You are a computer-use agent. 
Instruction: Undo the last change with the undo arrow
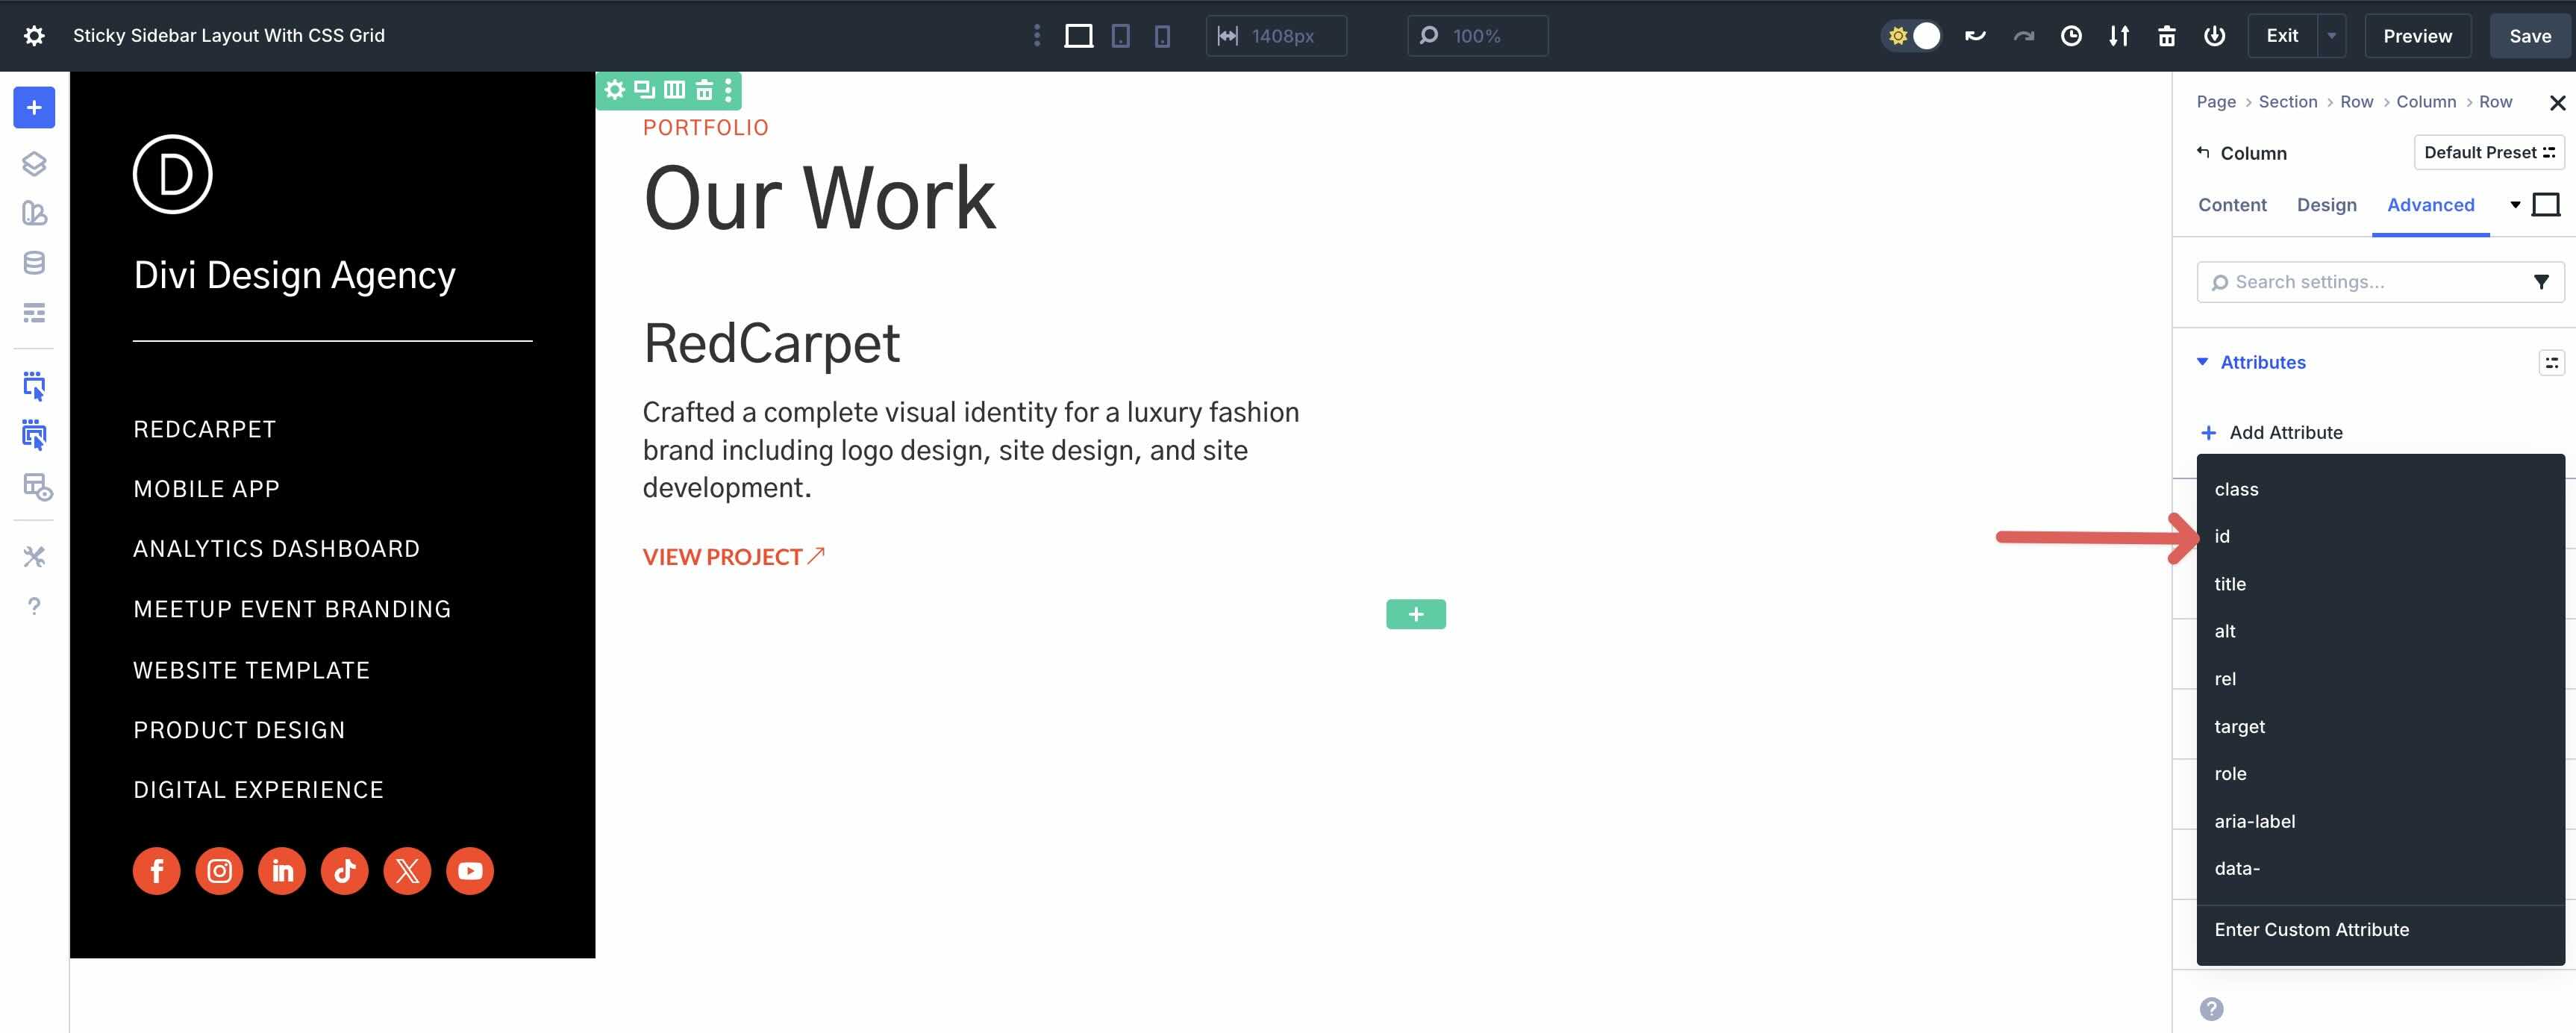1975,35
